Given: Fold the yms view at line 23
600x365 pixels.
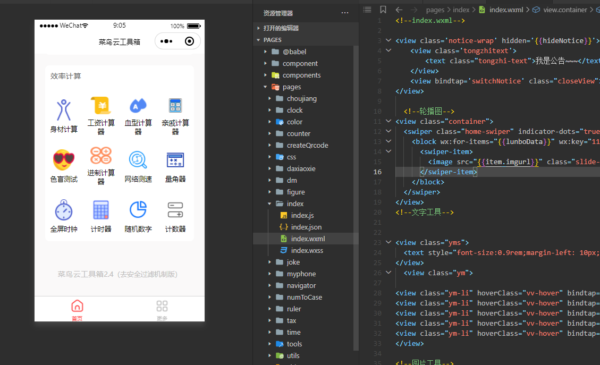Looking at the screenshot, I should click(x=388, y=242).
